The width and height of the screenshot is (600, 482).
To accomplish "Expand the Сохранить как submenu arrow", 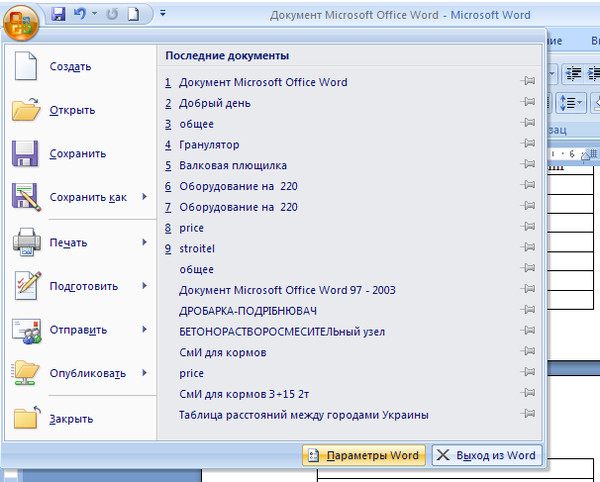I will [145, 197].
